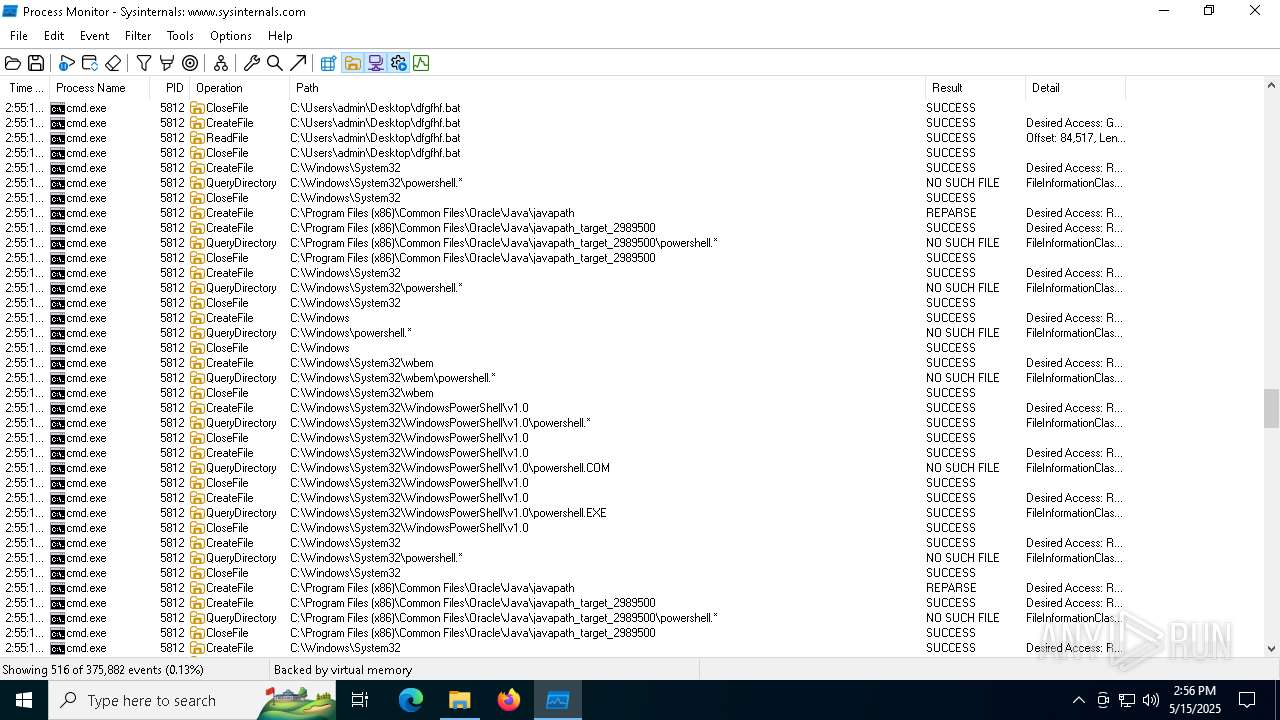This screenshot has width=1280, height=720.
Task: Toggle Show File System Activity
Action: [x=352, y=63]
